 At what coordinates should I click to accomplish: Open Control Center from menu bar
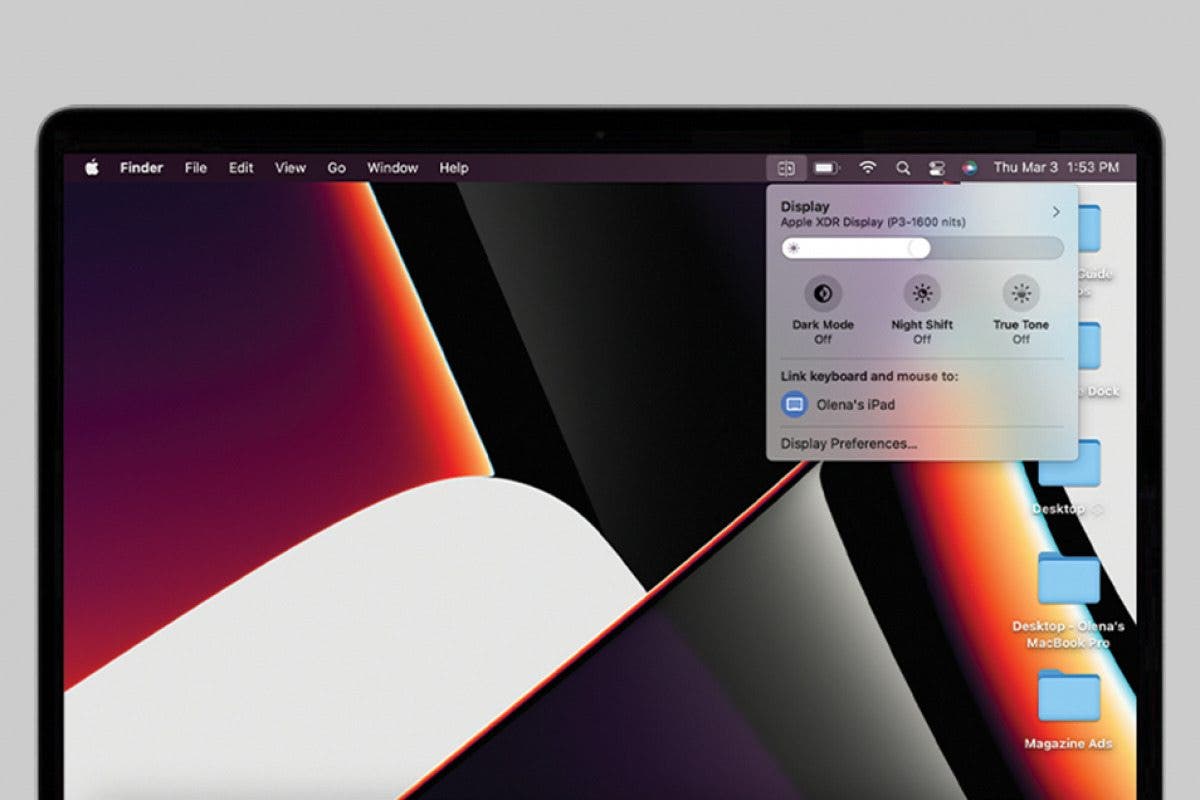(x=936, y=167)
